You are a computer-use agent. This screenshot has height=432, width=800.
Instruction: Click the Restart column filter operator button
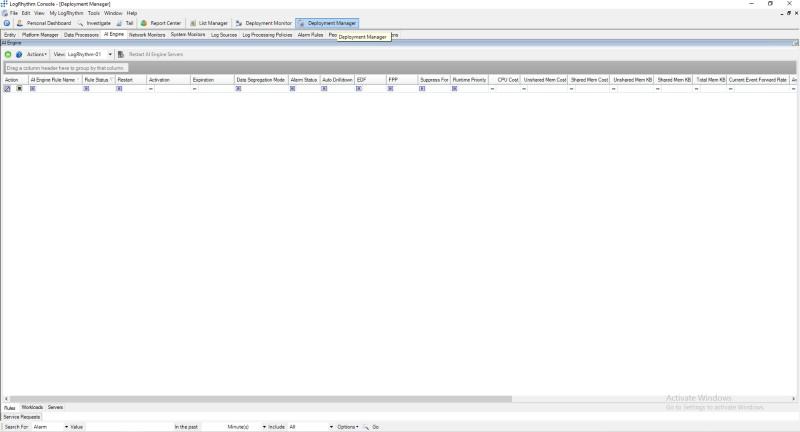click(x=119, y=88)
